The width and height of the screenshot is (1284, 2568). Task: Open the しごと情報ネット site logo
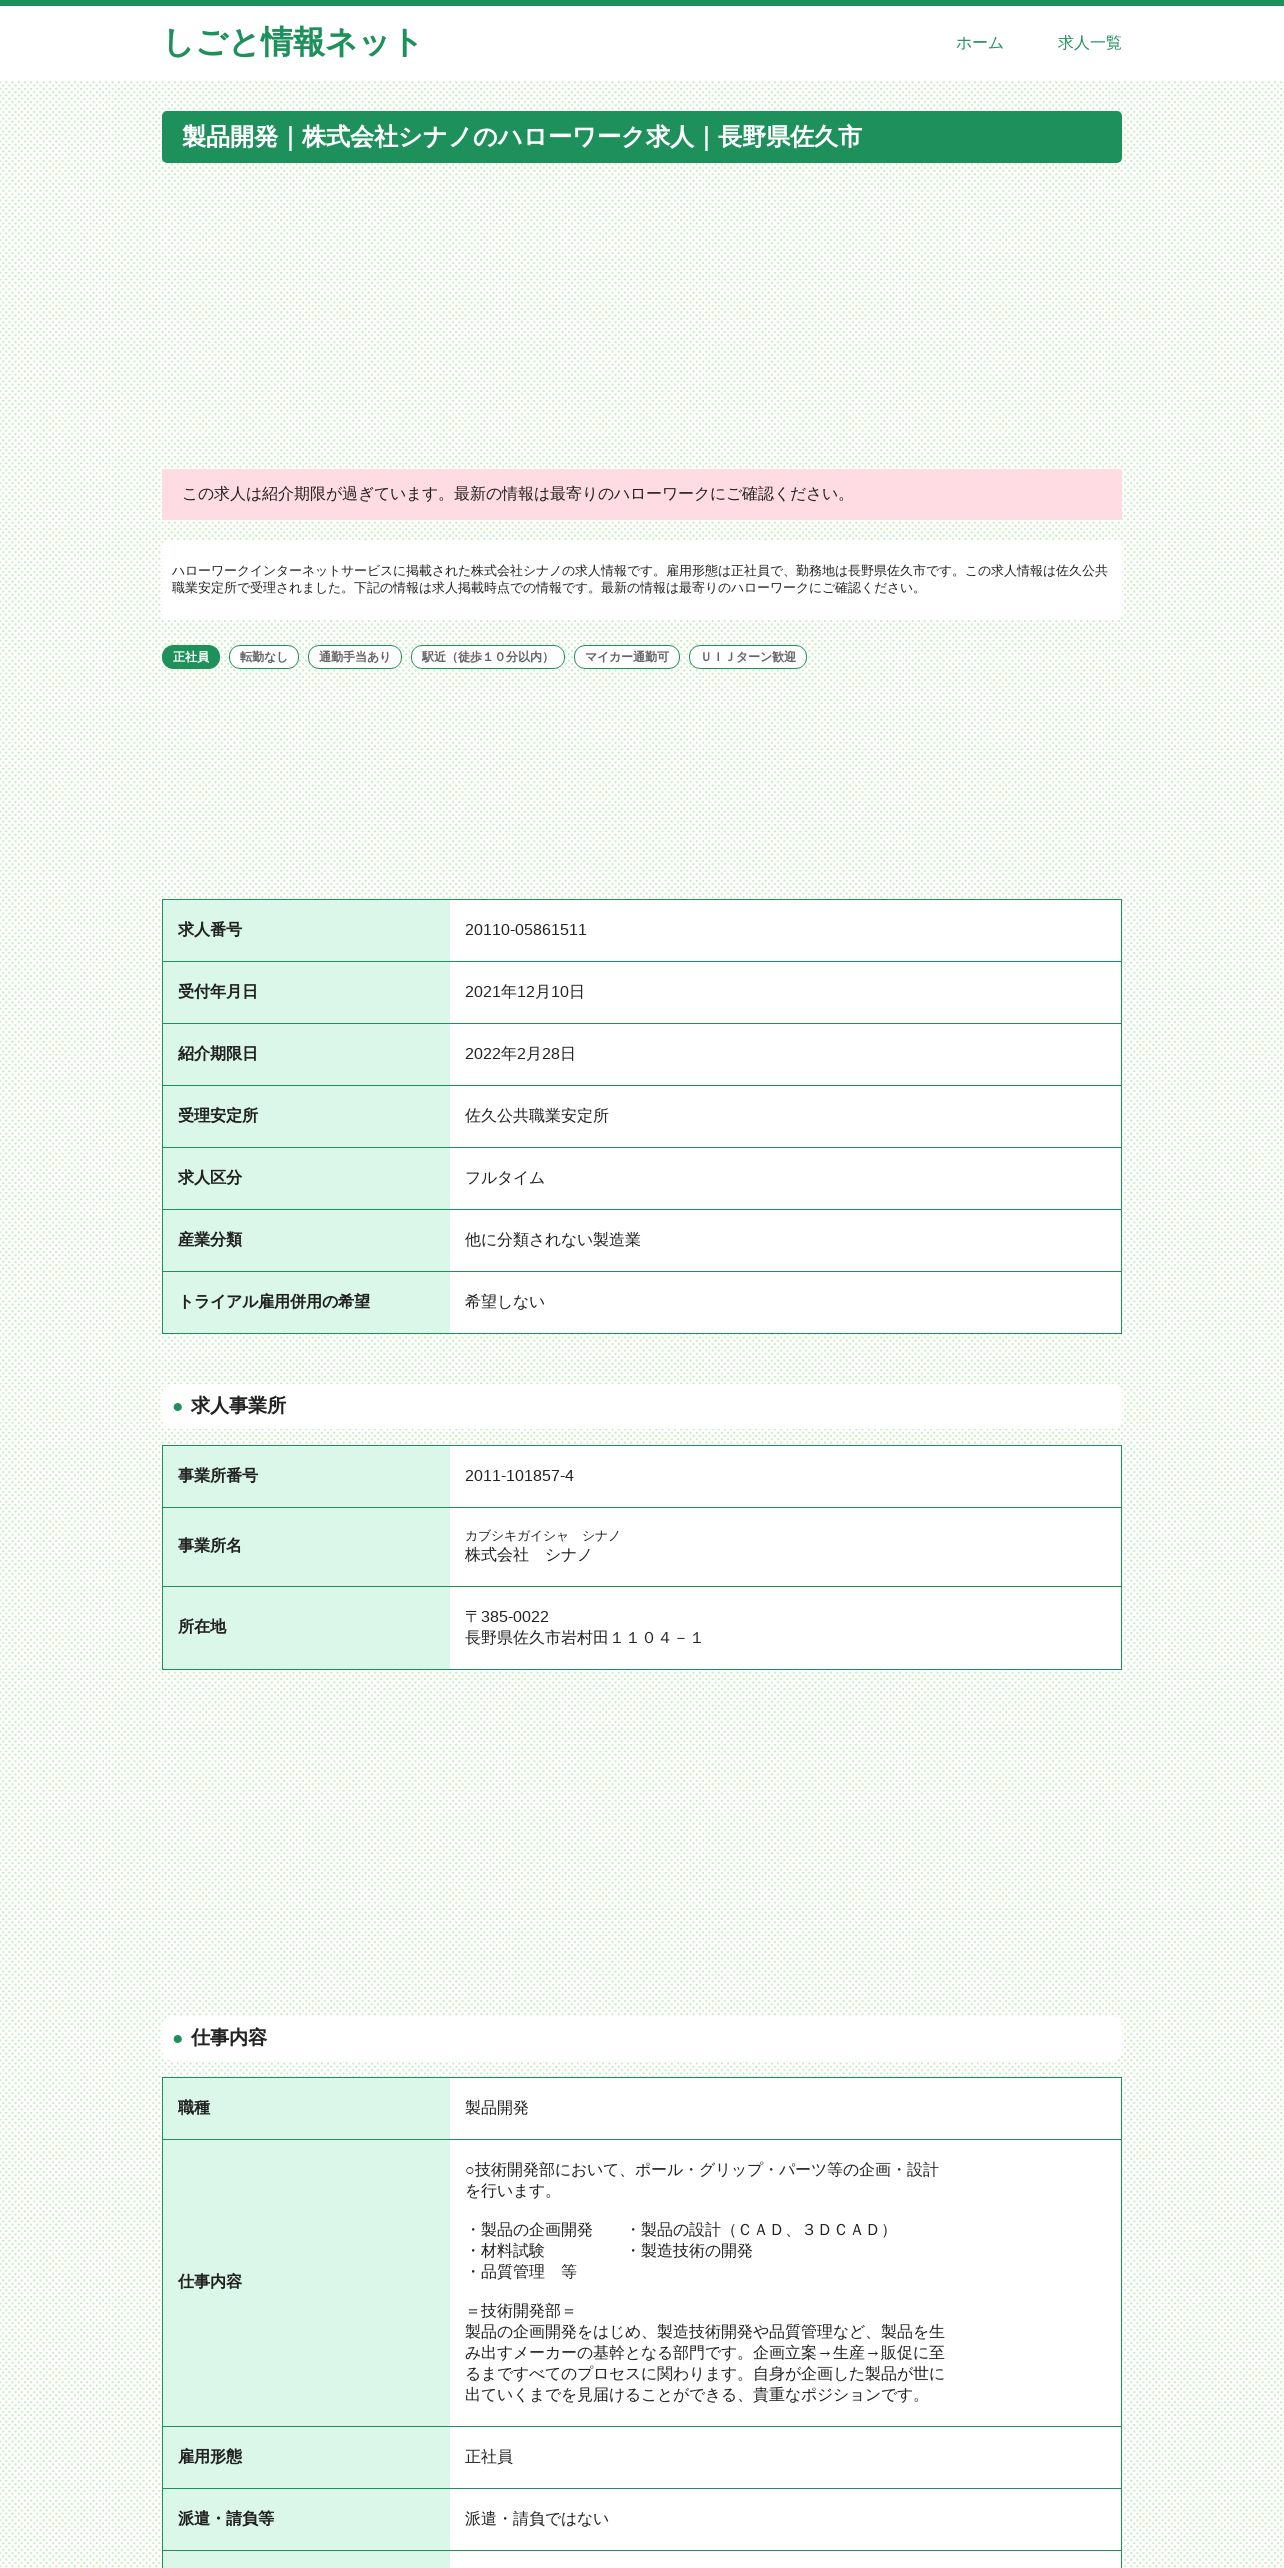291,43
